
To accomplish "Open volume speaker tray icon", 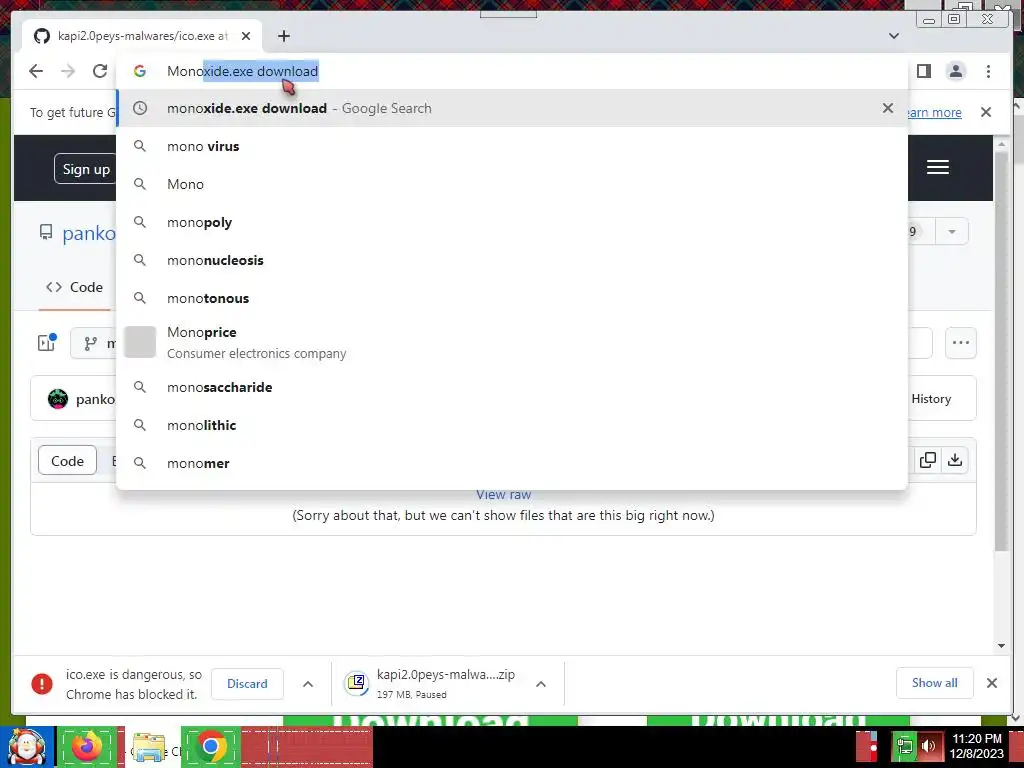I will coord(928,746).
